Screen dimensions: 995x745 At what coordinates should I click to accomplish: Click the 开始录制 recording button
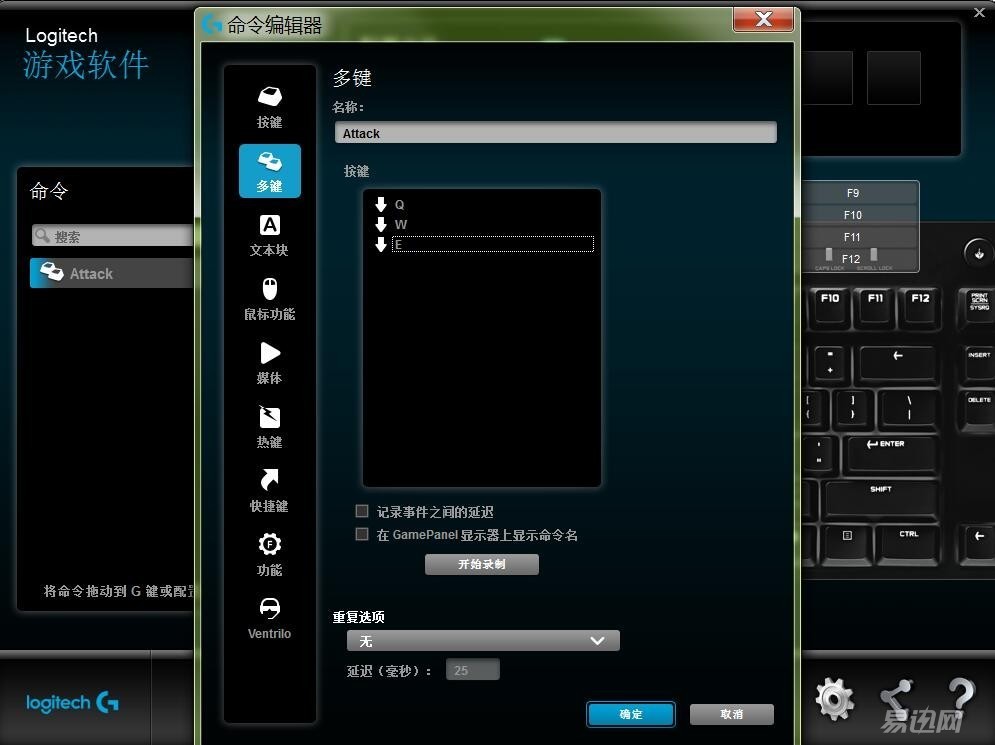coord(482,563)
